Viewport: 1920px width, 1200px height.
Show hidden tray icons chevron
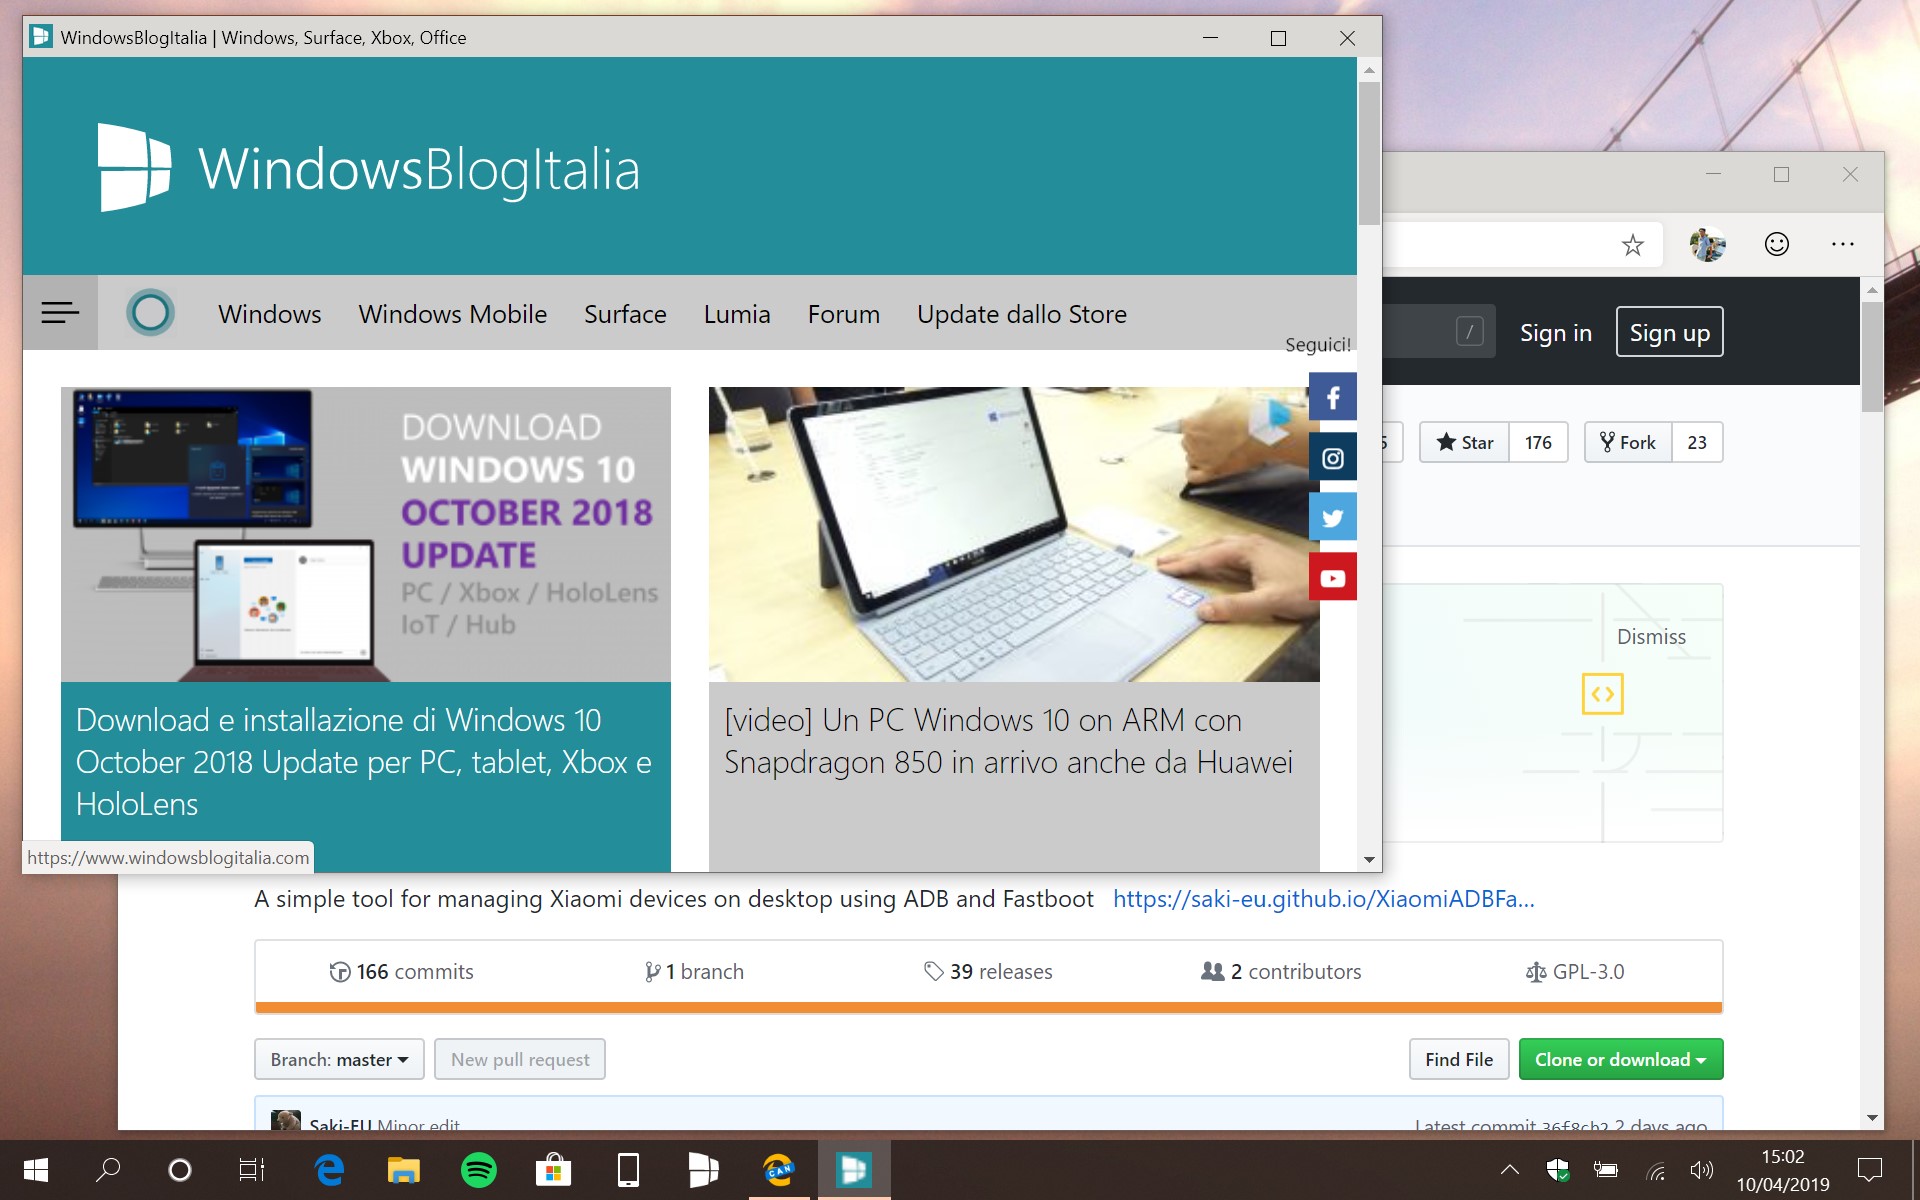(1510, 1170)
